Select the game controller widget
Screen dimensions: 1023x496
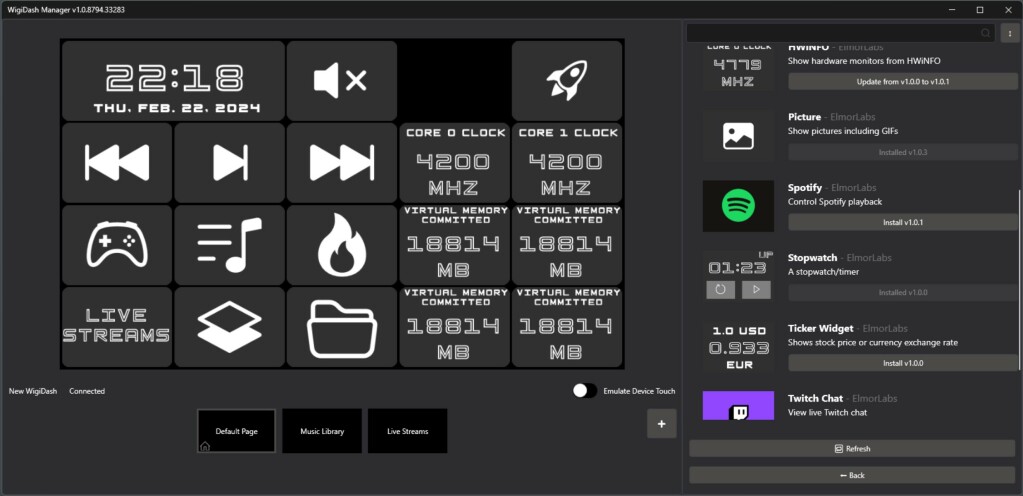tap(117, 245)
